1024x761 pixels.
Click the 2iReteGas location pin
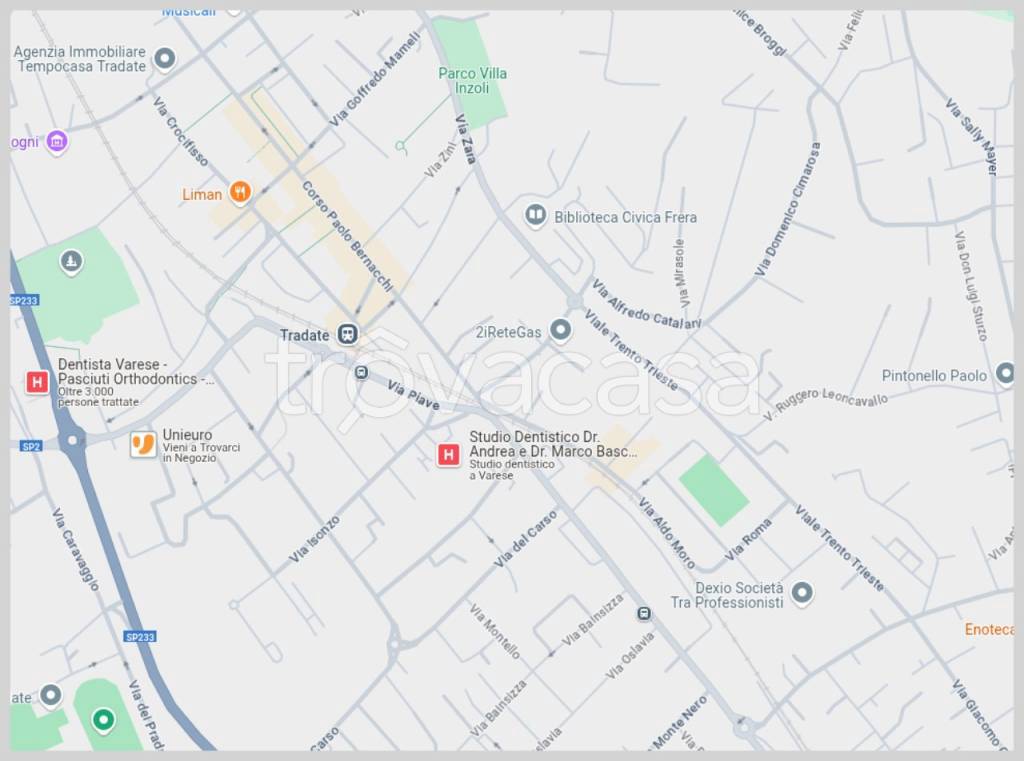tap(560, 330)
